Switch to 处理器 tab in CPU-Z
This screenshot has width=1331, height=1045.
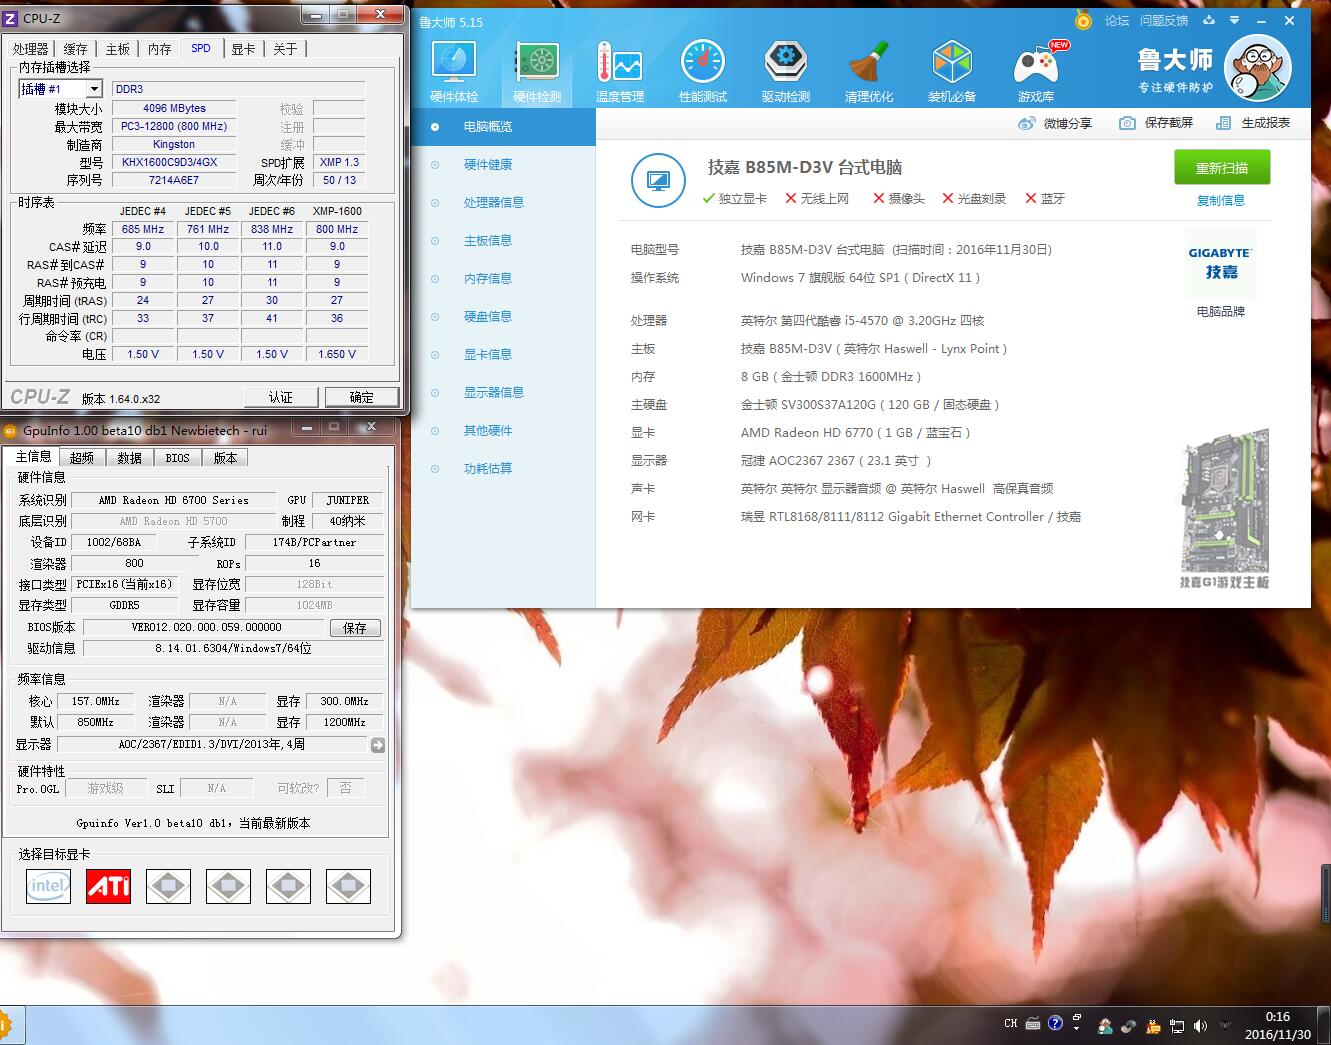coord(30,48)
